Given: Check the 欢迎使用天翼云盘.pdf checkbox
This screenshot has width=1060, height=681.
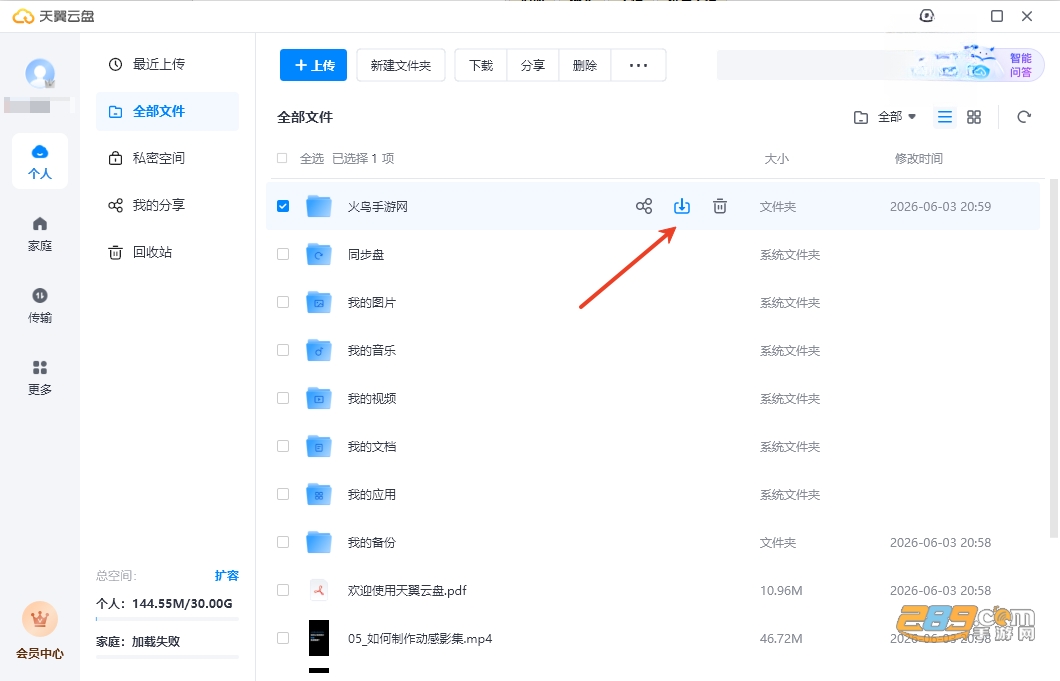Looking at the screenshot, I should 283,590.
